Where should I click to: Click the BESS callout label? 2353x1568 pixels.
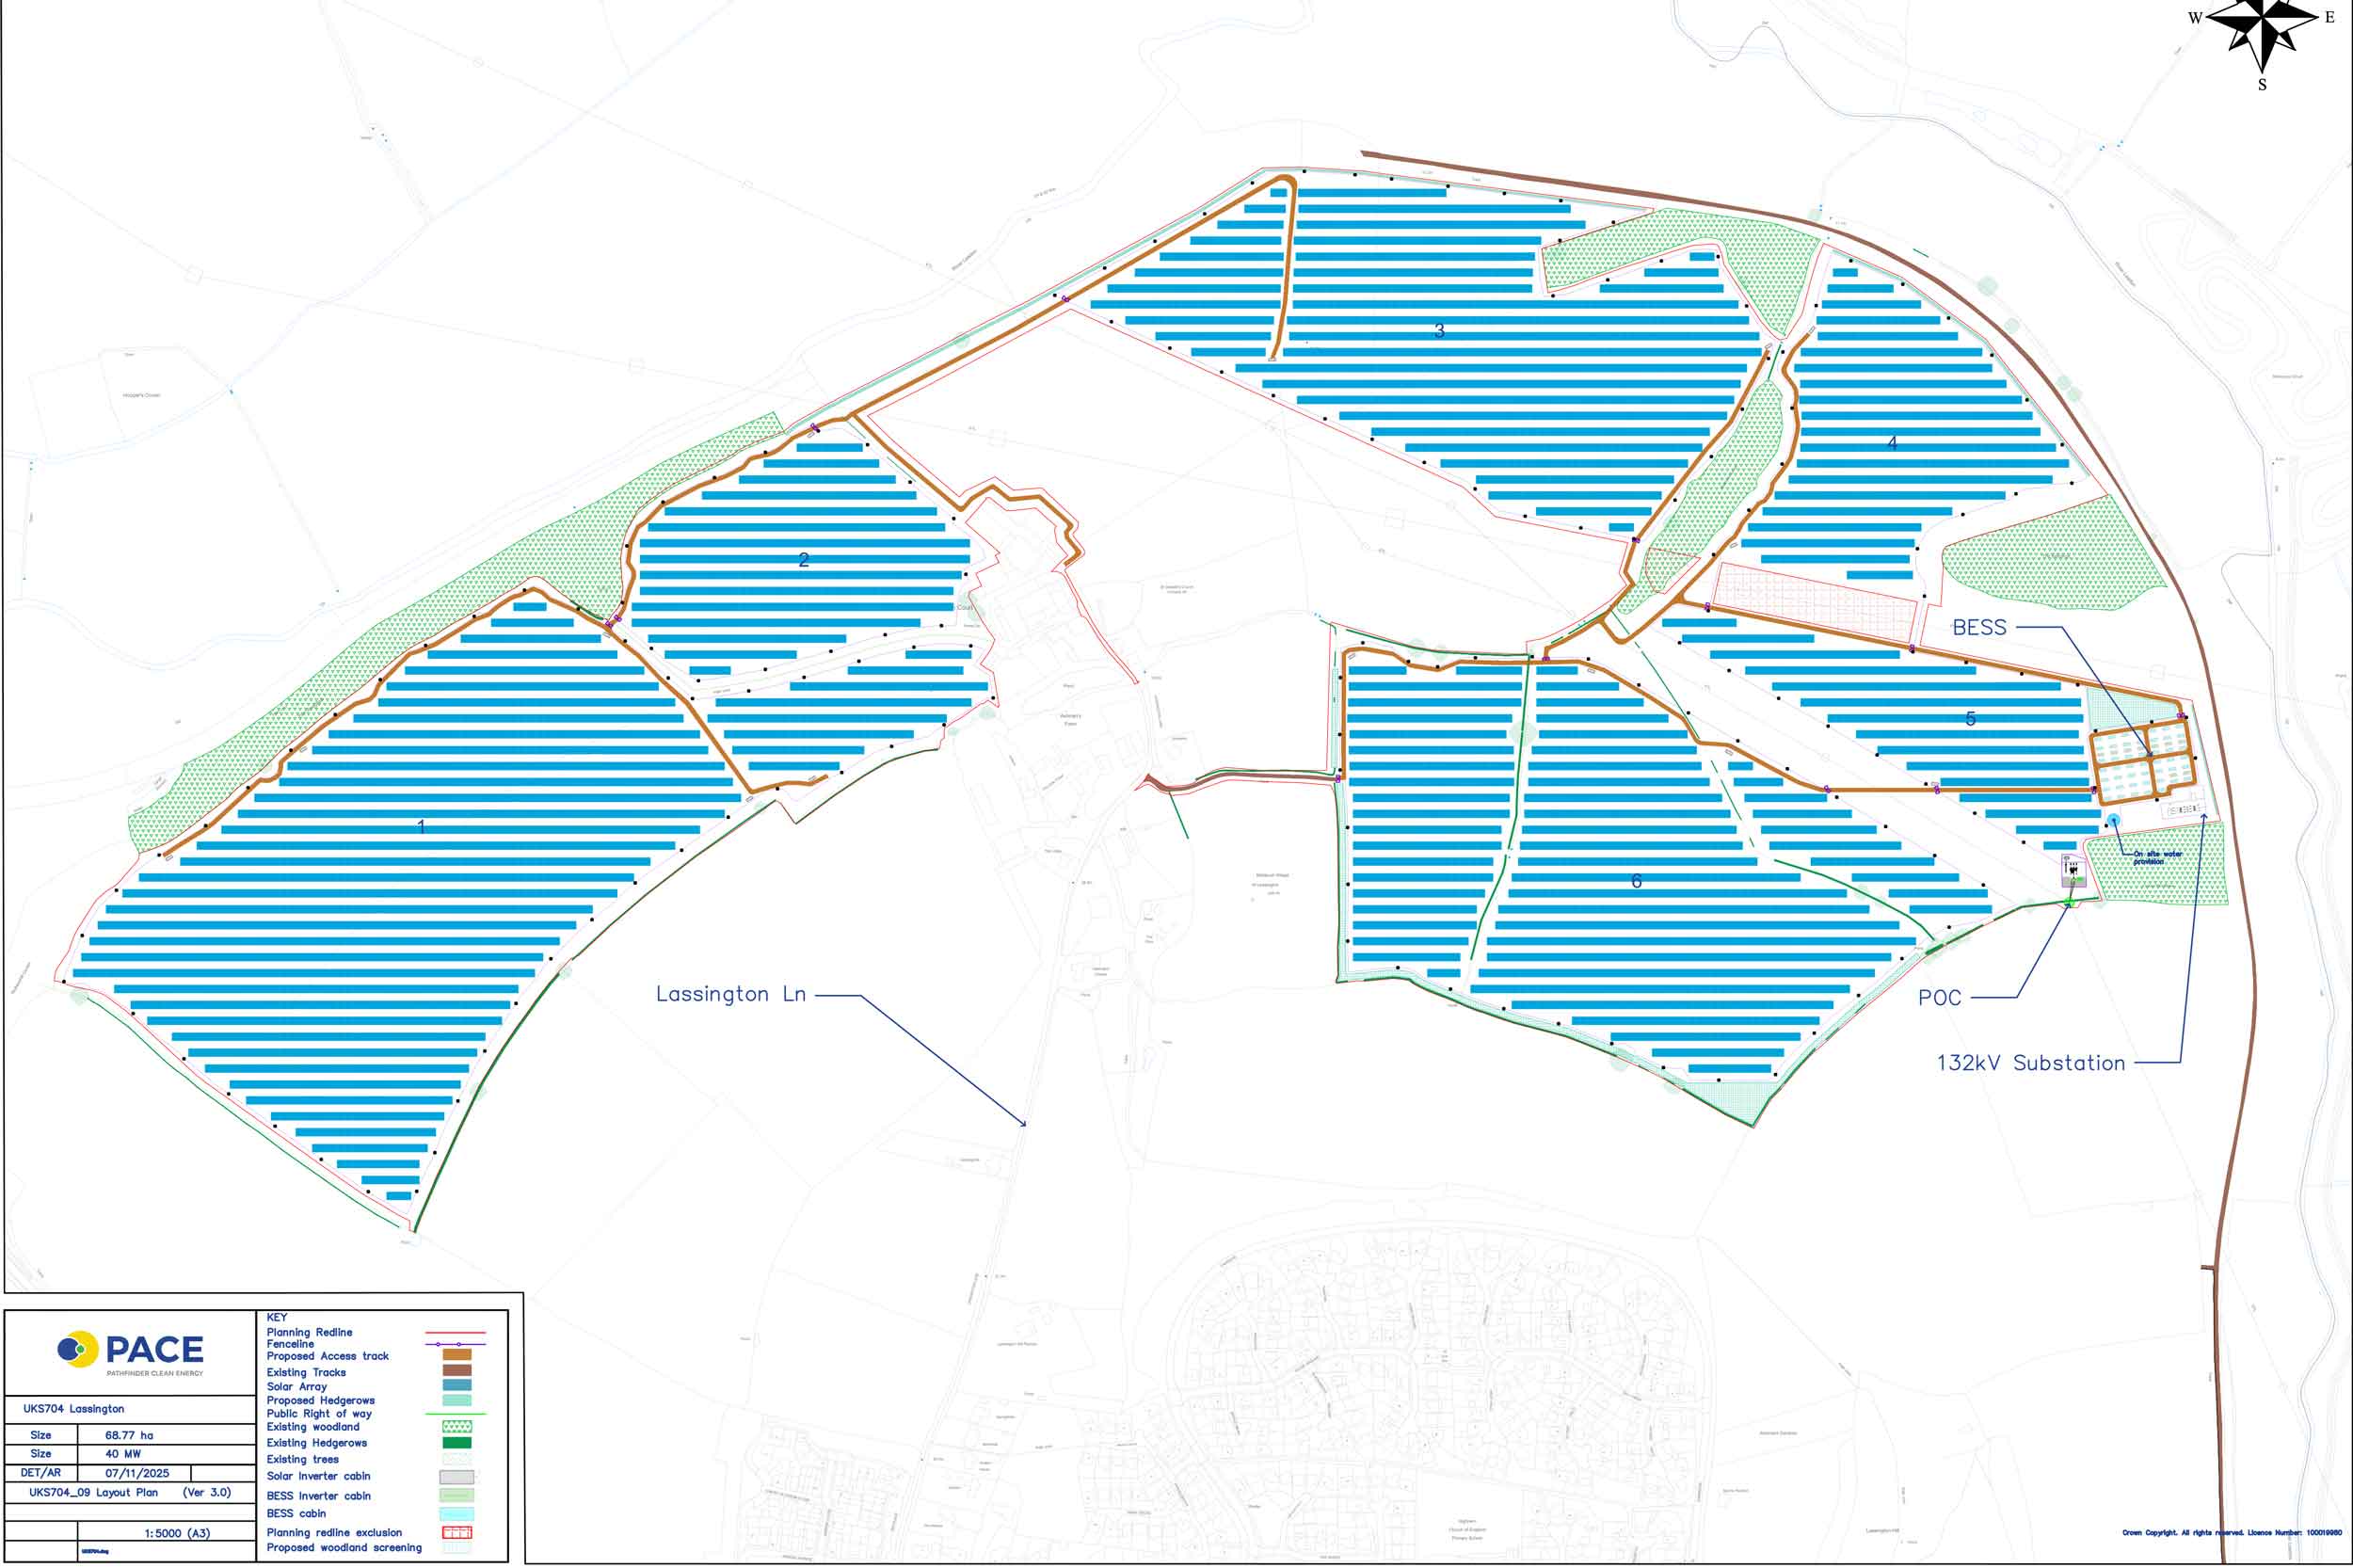[1979, 627]
